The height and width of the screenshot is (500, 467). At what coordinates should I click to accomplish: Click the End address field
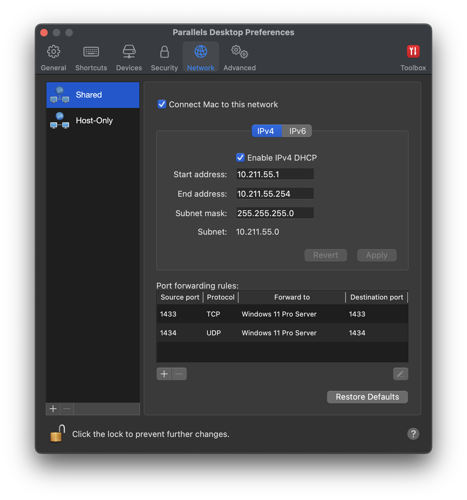(x=275, y=194)
